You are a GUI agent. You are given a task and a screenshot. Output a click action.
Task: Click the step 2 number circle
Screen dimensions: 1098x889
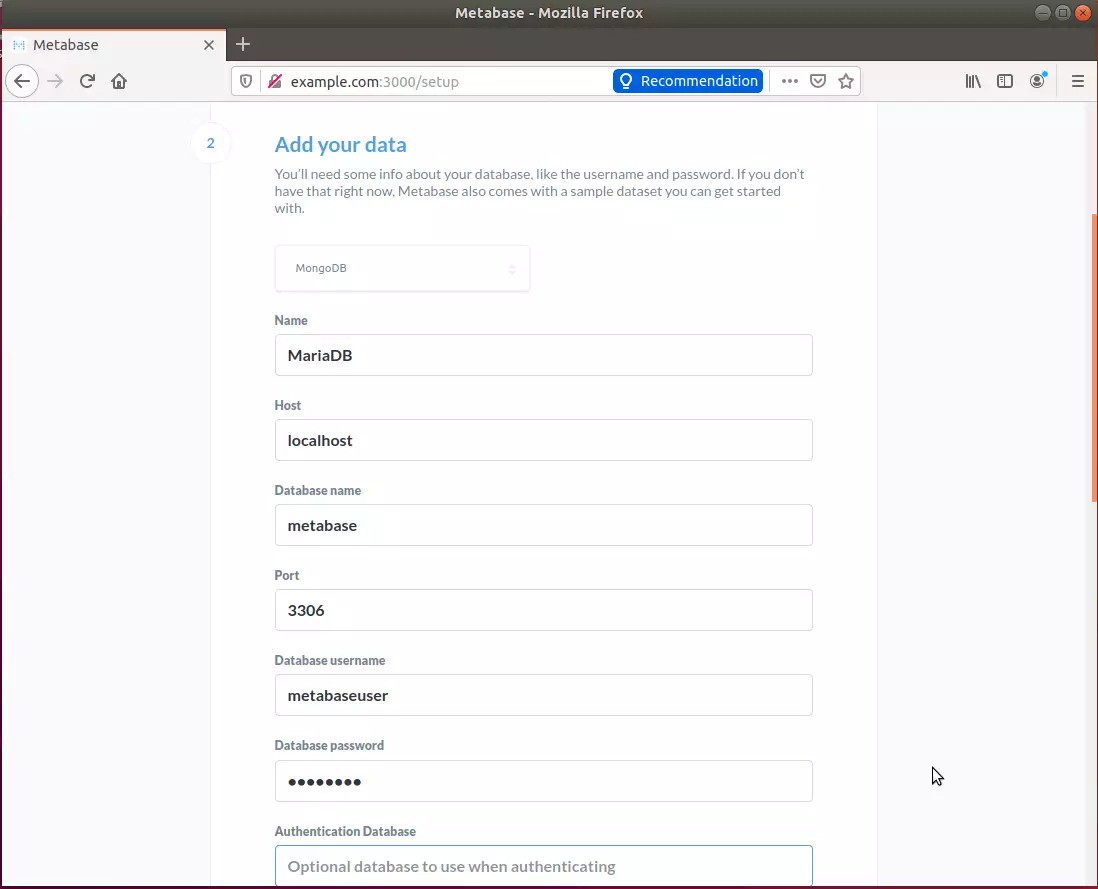point(210,144)
